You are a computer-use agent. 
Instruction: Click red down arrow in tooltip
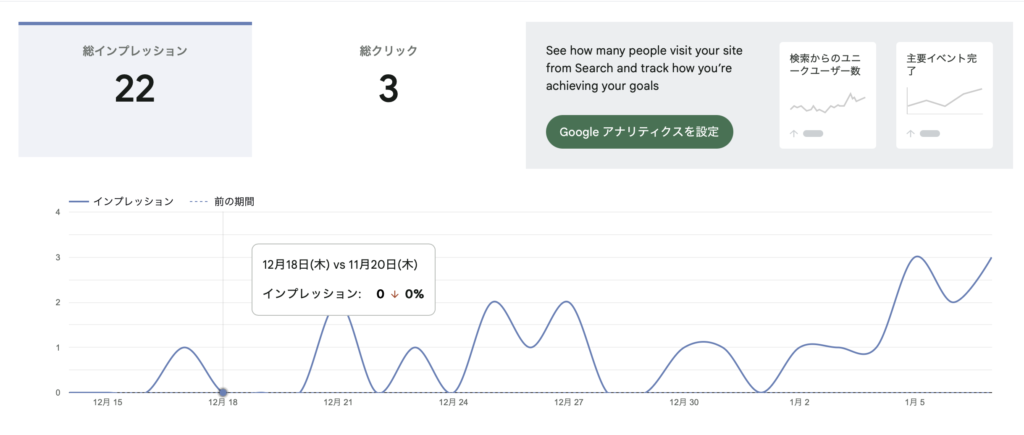395,294
